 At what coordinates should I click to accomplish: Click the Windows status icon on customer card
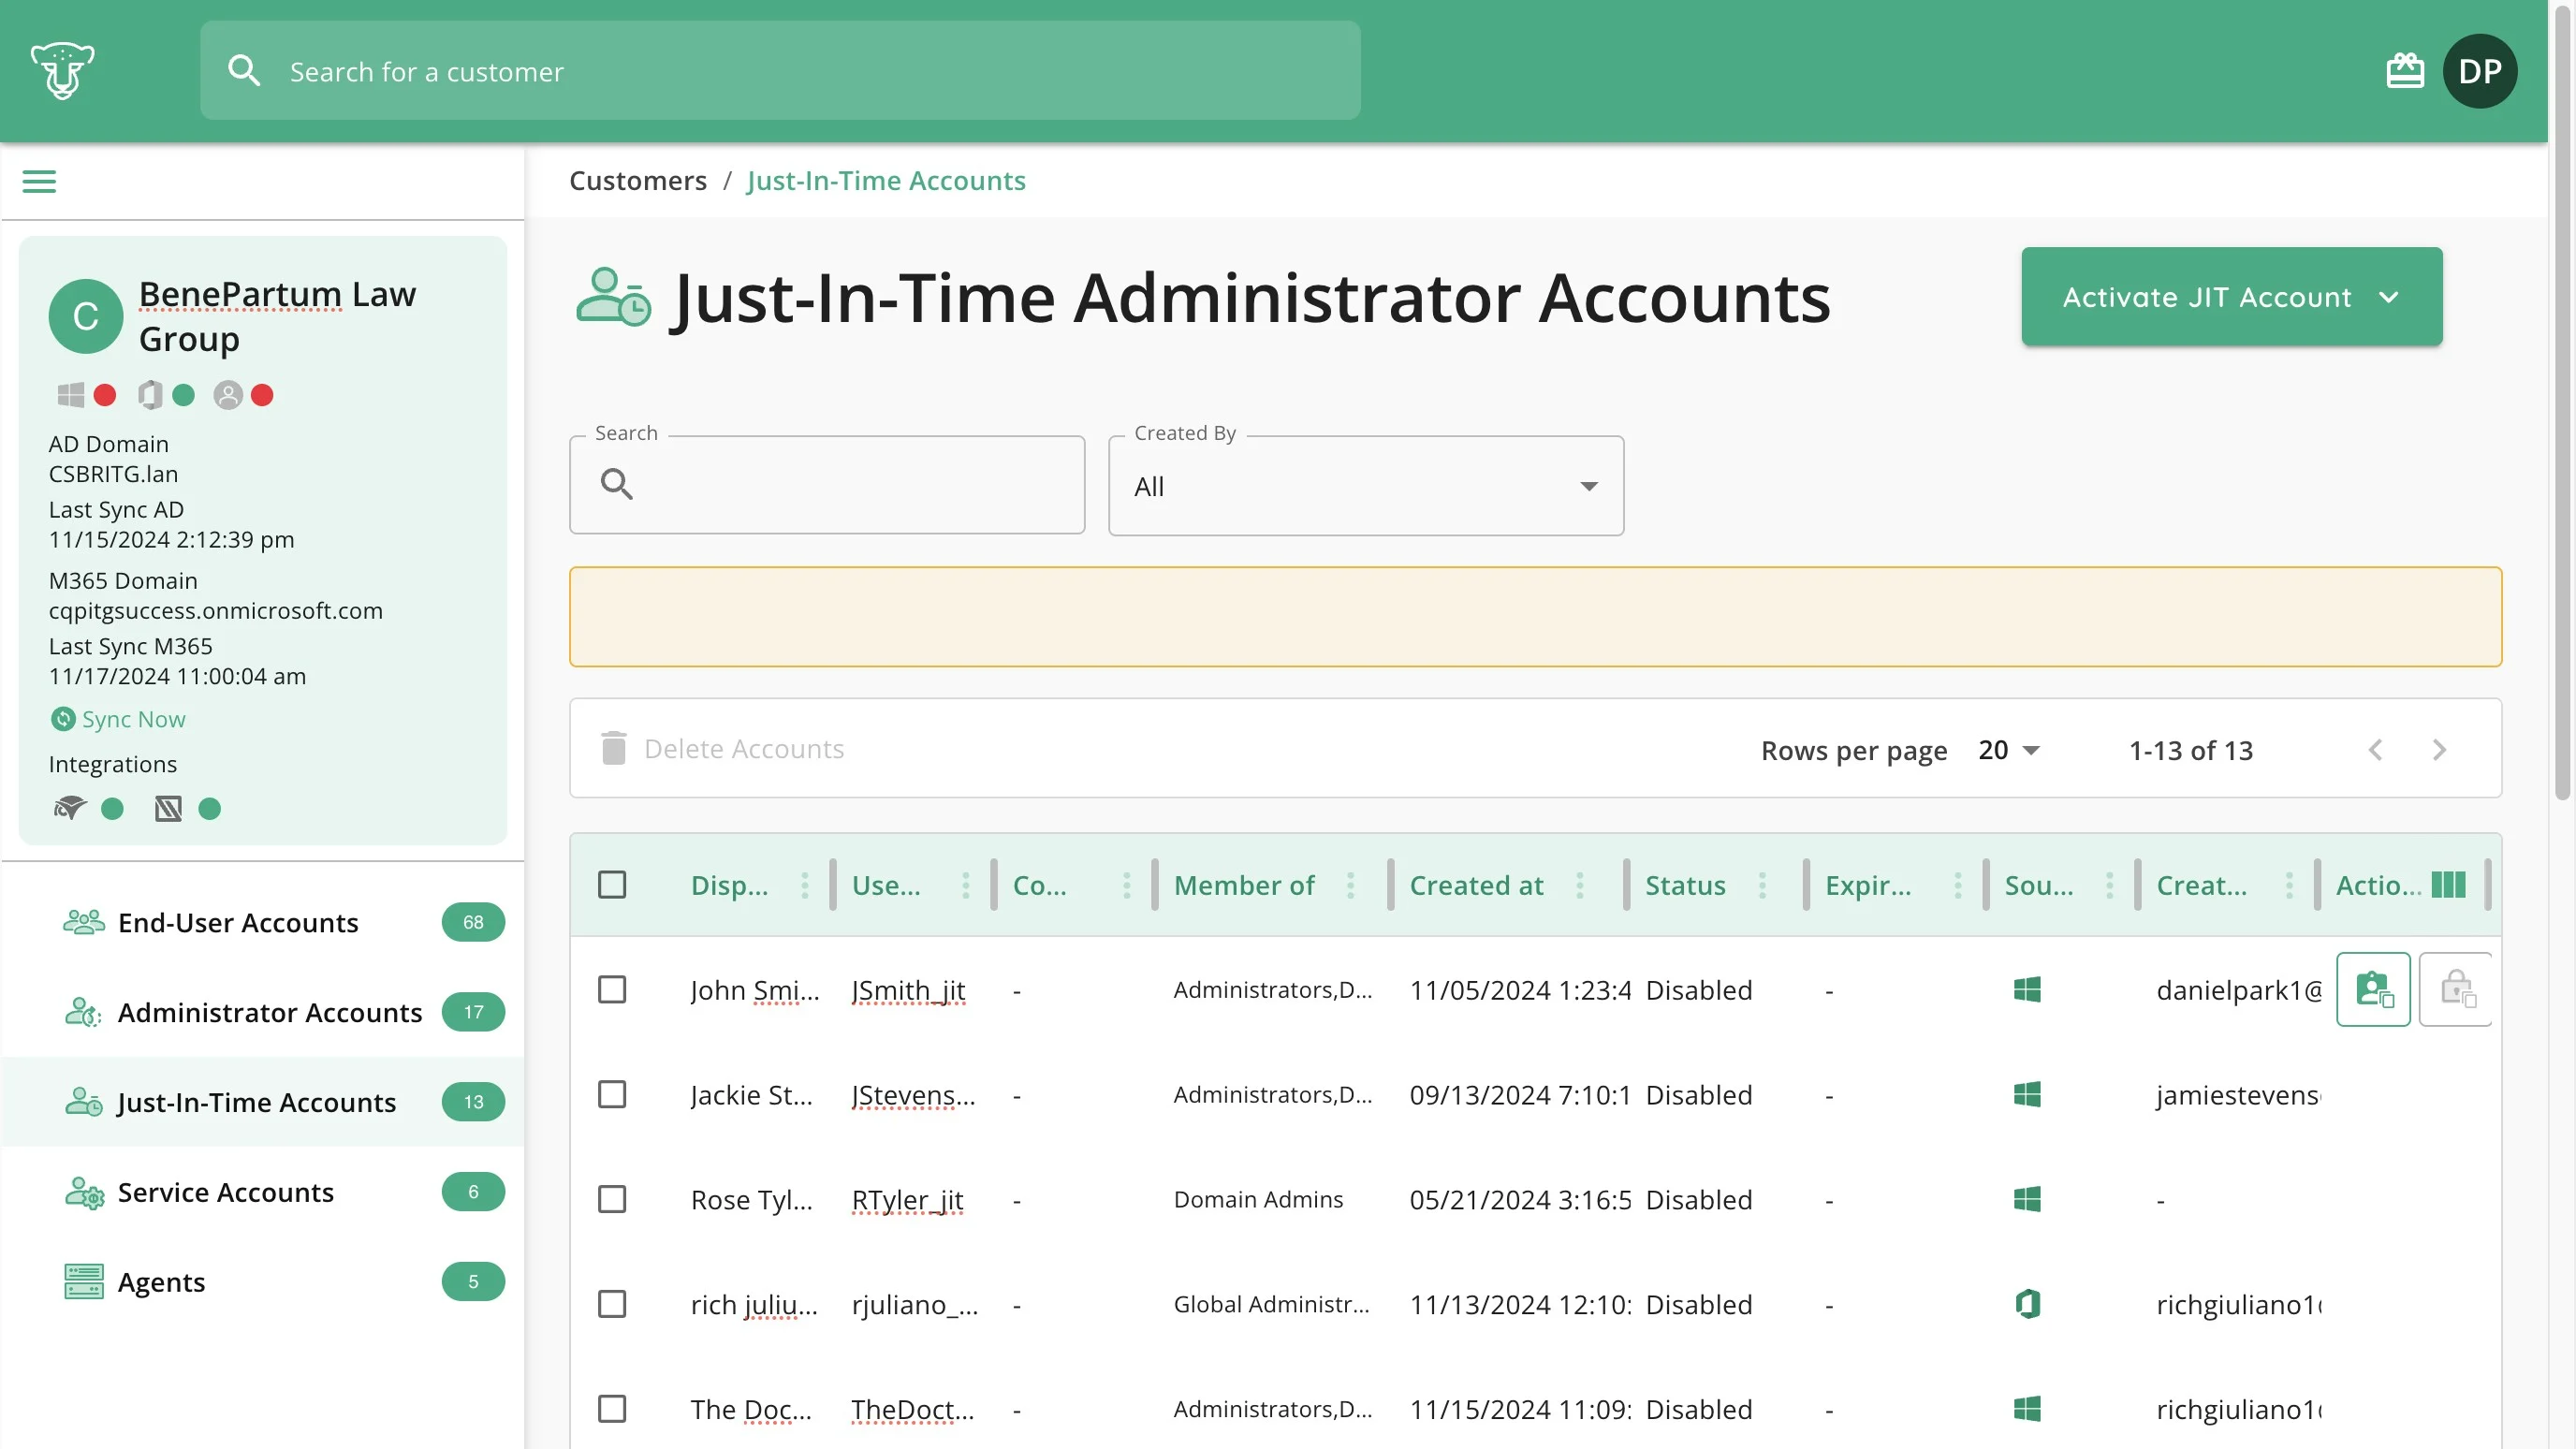click(71, 395)
